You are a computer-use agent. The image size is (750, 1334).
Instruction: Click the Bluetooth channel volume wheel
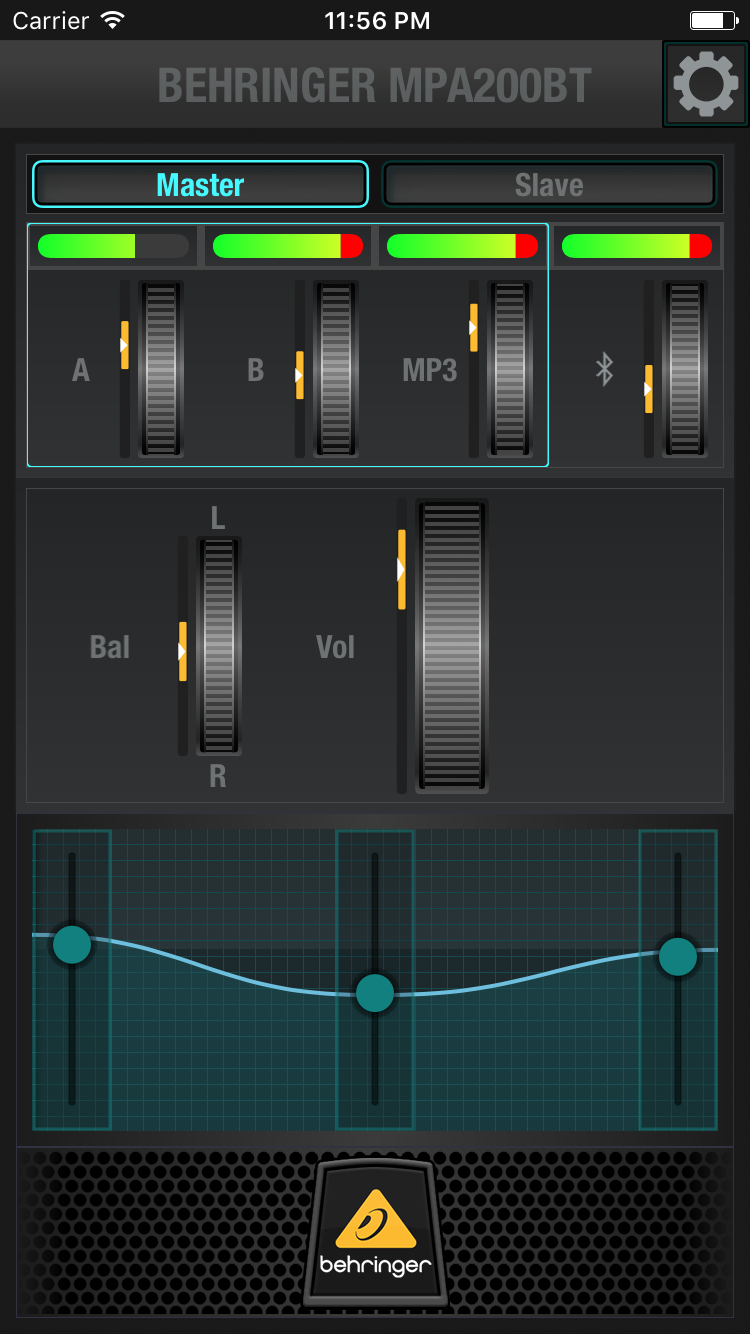(x=685, y=369)
